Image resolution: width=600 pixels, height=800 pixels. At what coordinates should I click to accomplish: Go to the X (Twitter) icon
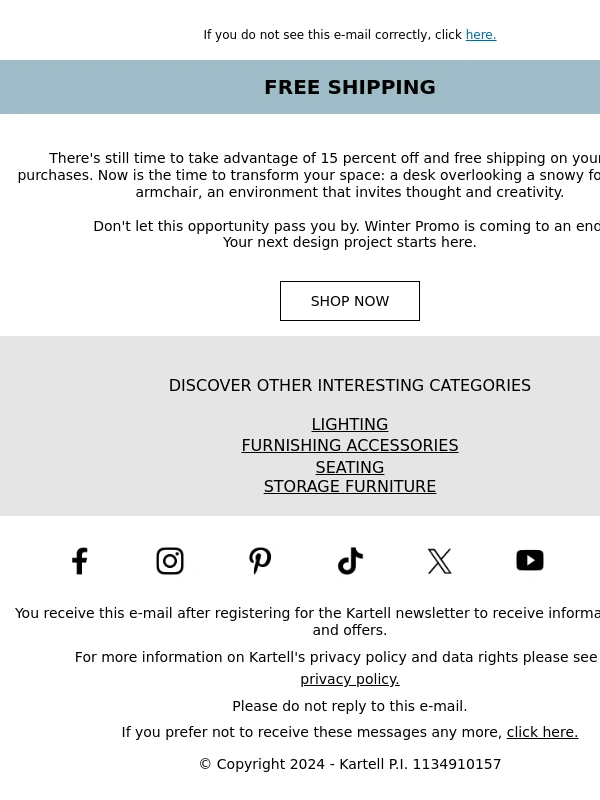439,561
